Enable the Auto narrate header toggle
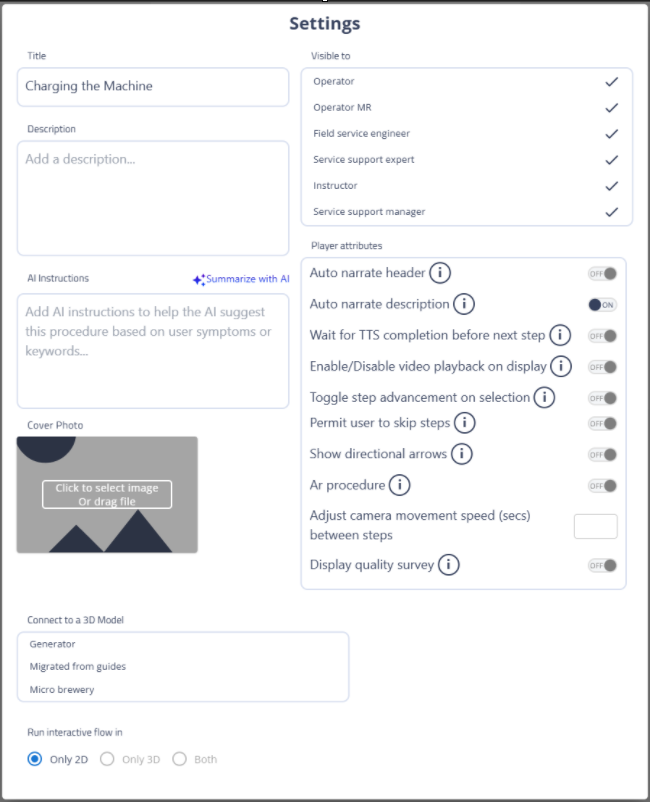Image resolution: width=650 pixels, height=802 pixels. [x=602, y=273]
